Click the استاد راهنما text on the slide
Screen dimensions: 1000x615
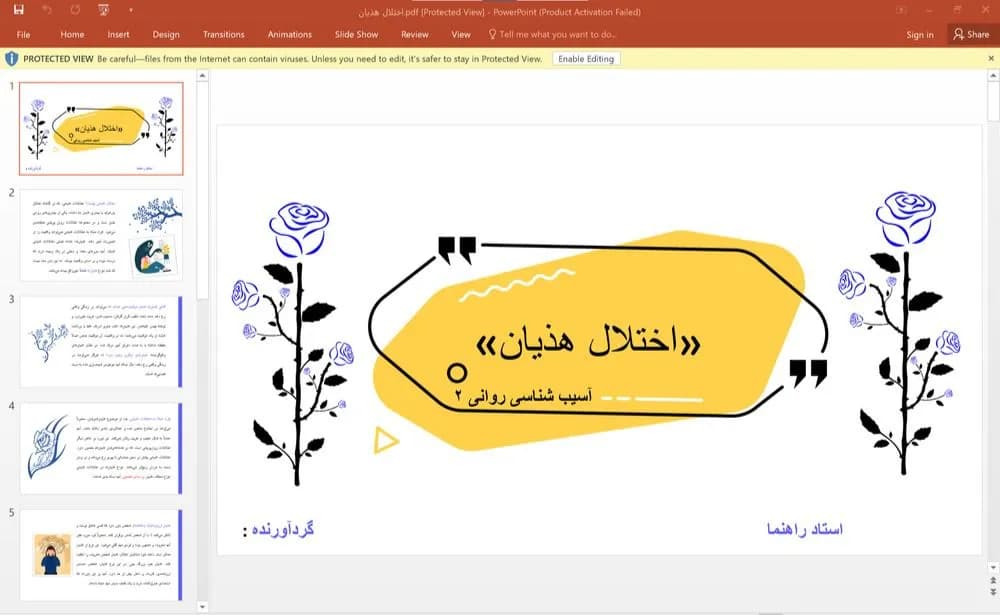click(x=805, y=529)
